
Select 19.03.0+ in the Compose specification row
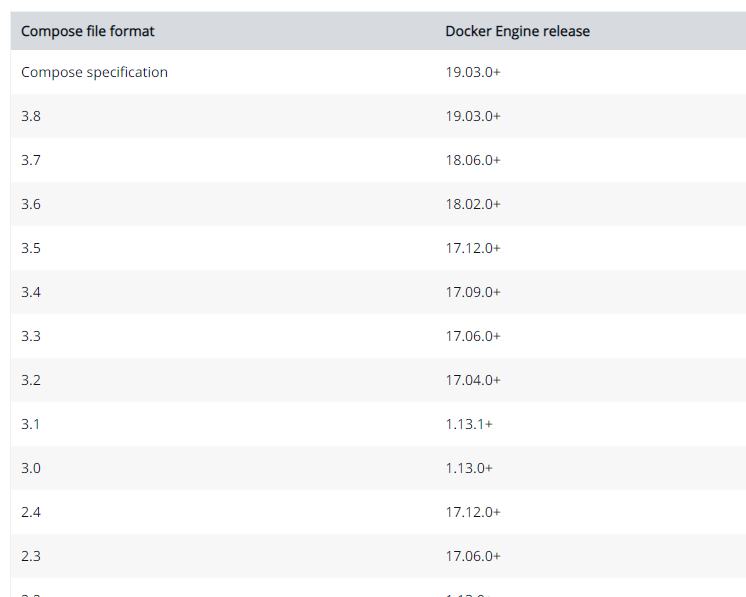click(x=472, y=72)
